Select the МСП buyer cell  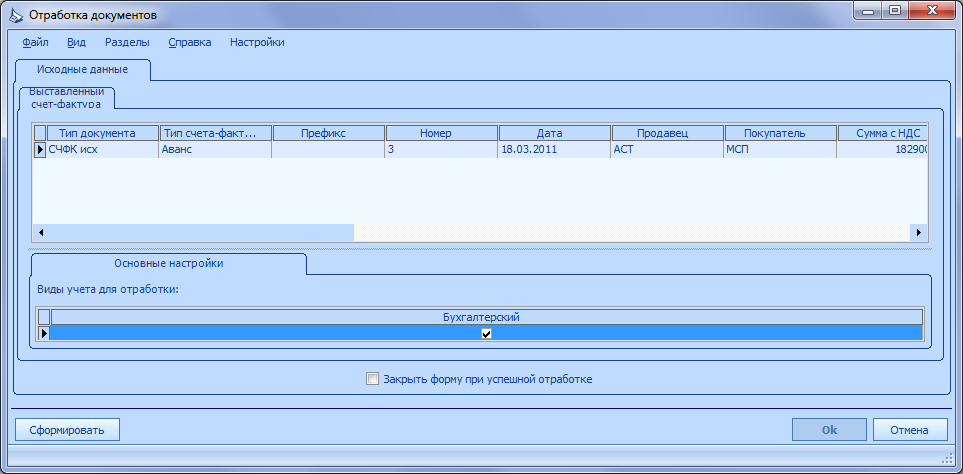(x=781, y=149)
